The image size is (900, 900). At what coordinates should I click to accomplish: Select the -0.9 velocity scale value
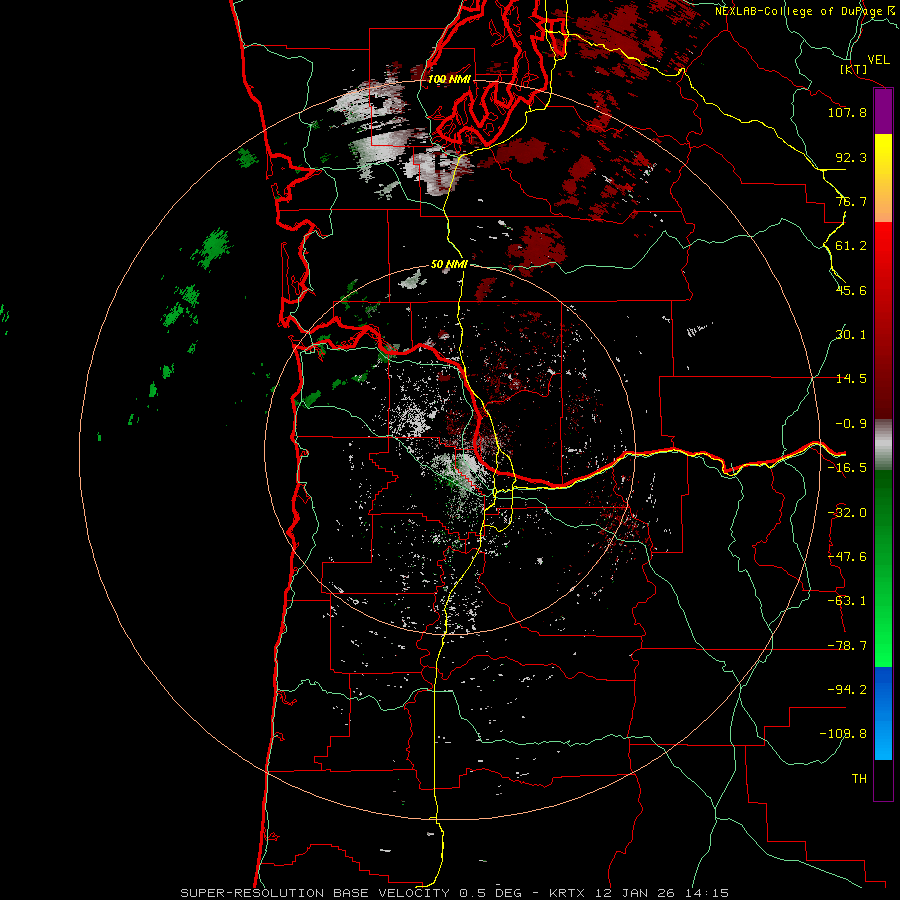tap(851, 424)
